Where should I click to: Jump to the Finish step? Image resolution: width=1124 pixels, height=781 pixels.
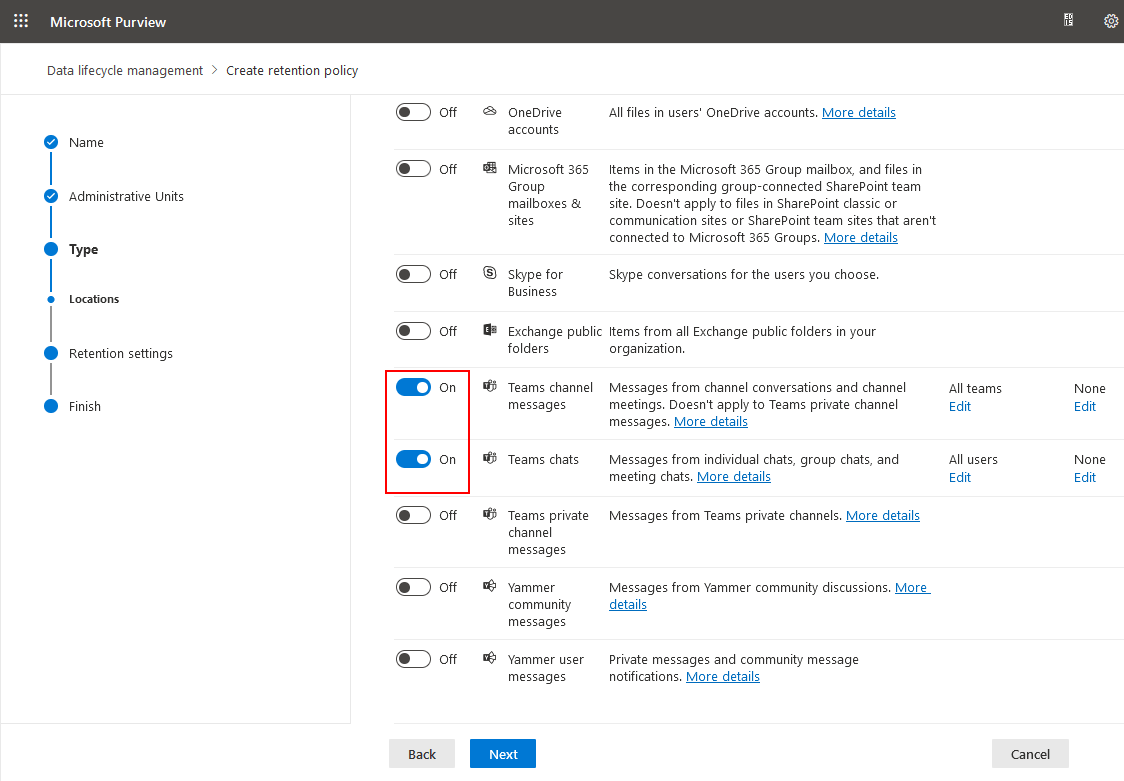tap(85, 406)
